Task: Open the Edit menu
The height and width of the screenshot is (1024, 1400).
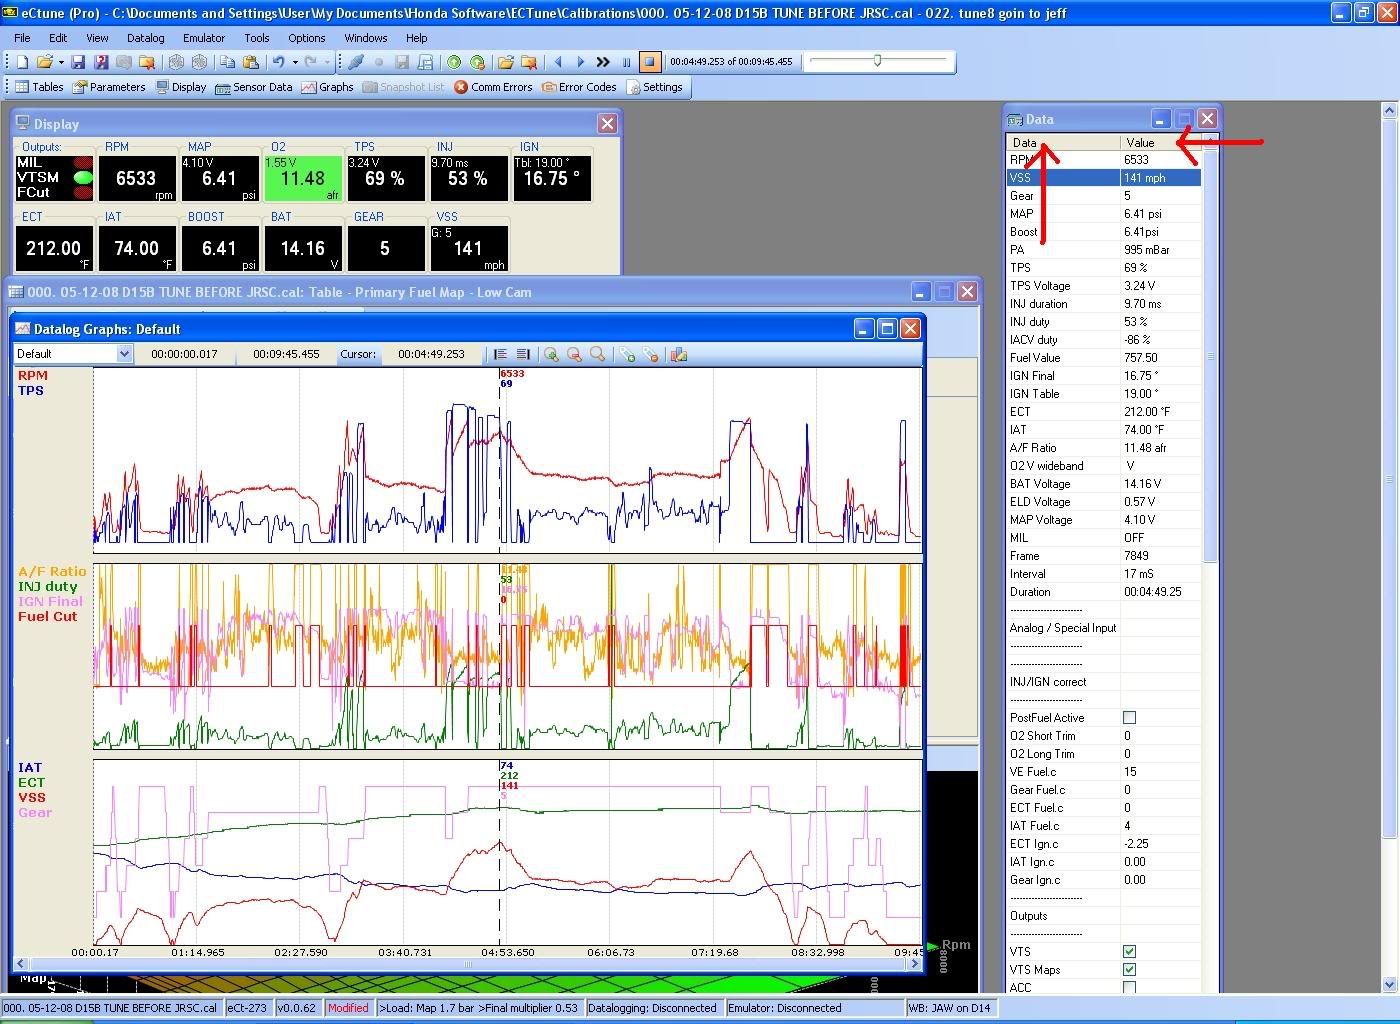Action: [x=58, y=38]
